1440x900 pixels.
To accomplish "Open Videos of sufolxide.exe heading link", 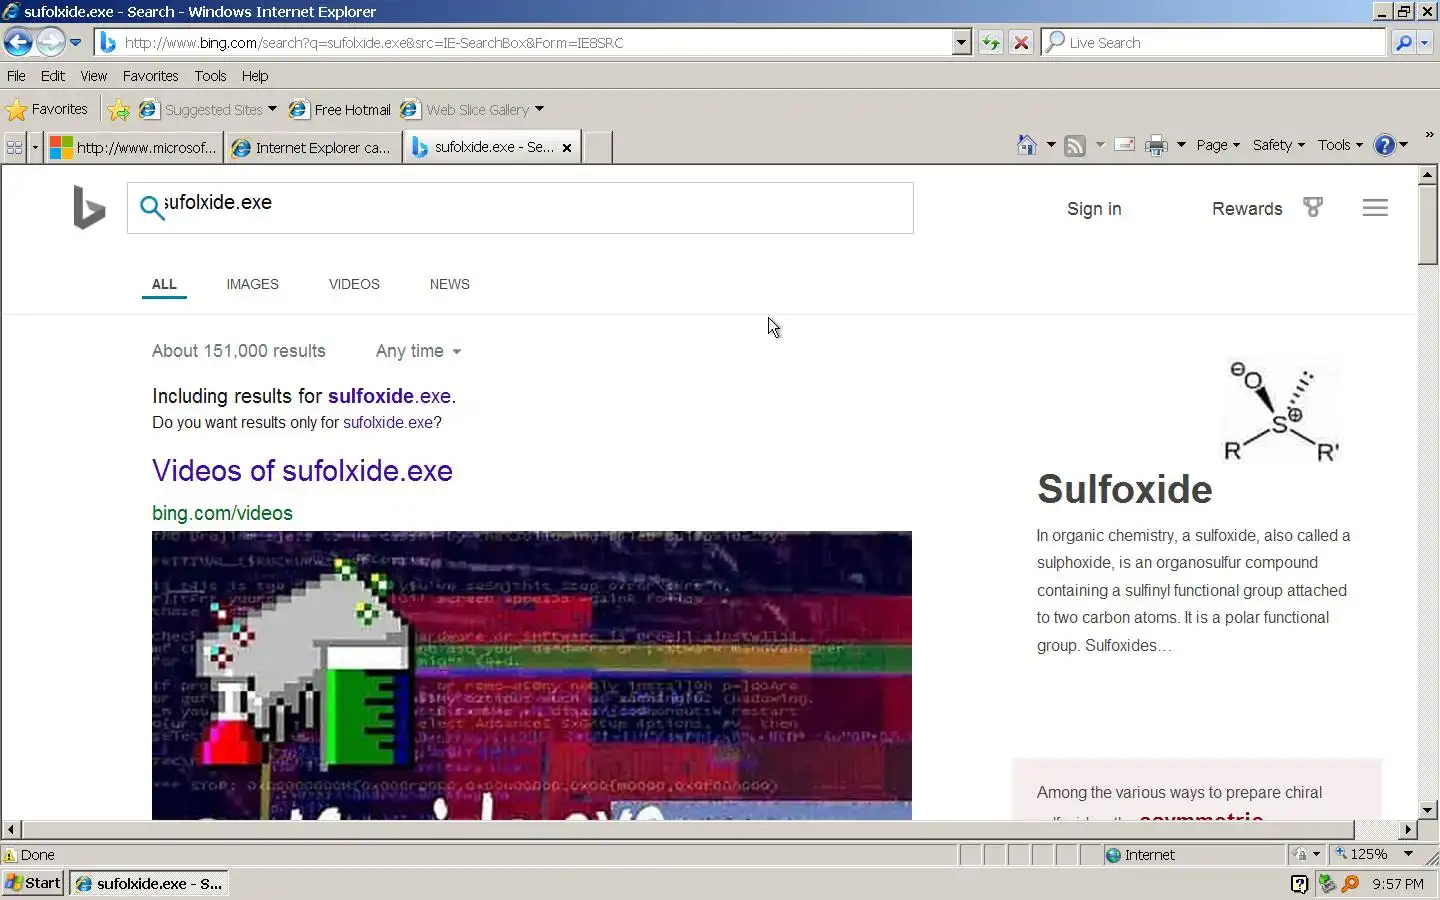I will (x=302, y=471).
